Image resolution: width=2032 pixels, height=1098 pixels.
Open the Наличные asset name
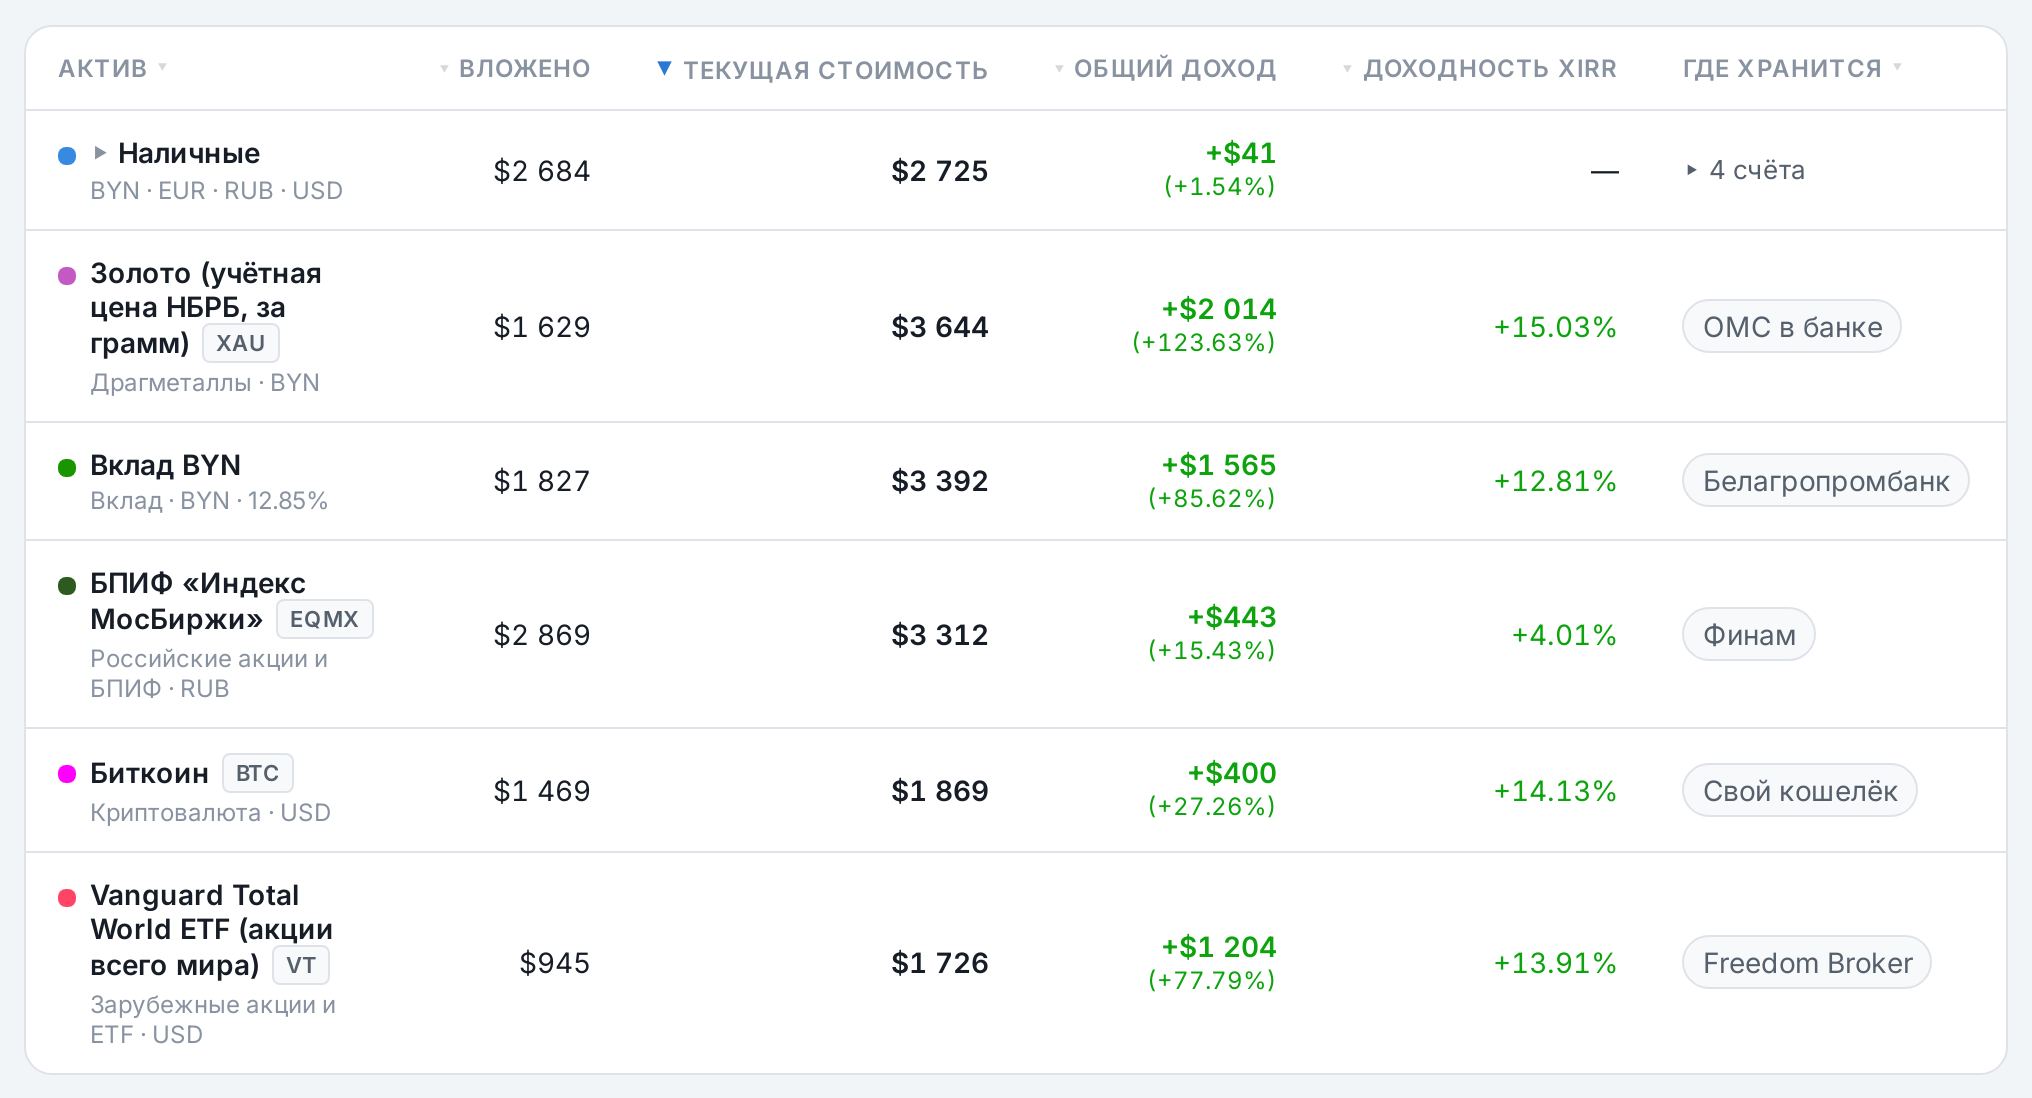coord(189,153)
